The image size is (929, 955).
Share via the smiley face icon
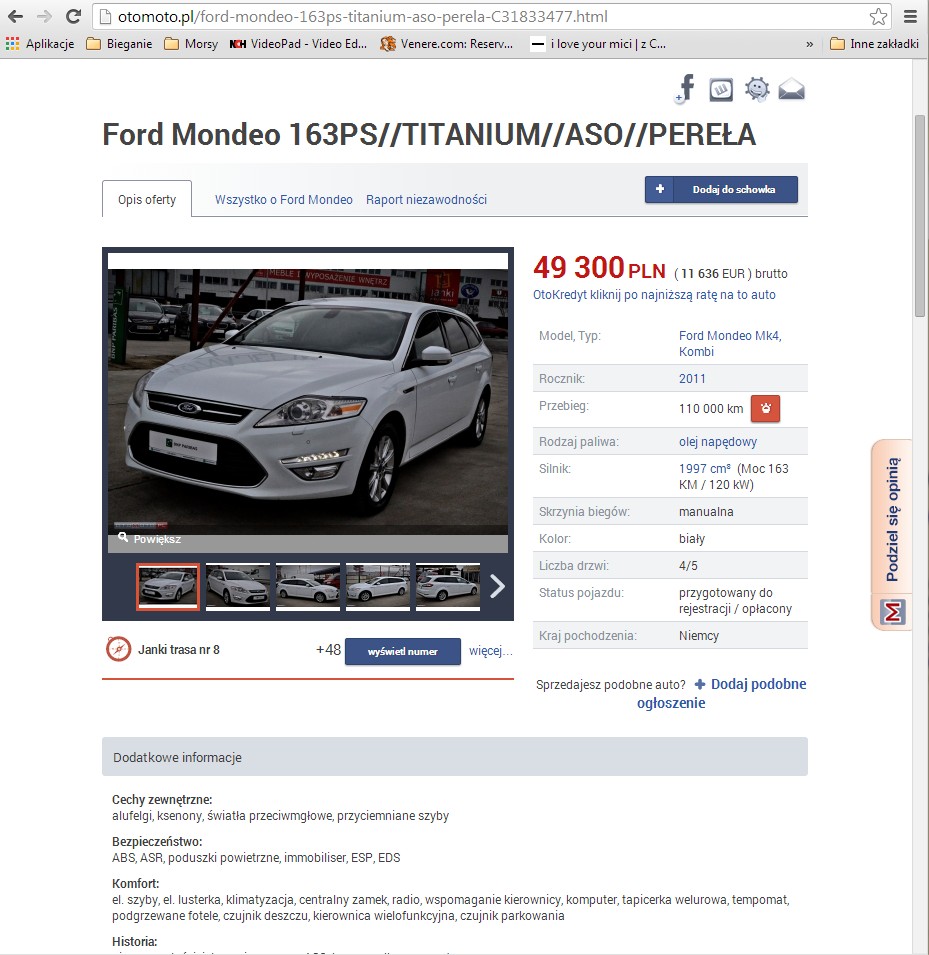tap(757, 90)
